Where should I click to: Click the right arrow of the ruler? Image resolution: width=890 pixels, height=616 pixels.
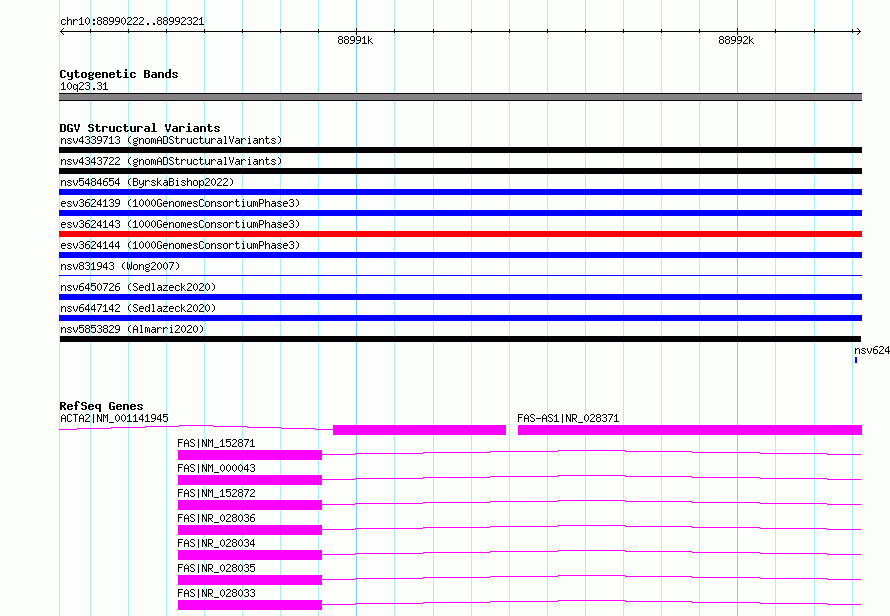click(x=858, y=31)
